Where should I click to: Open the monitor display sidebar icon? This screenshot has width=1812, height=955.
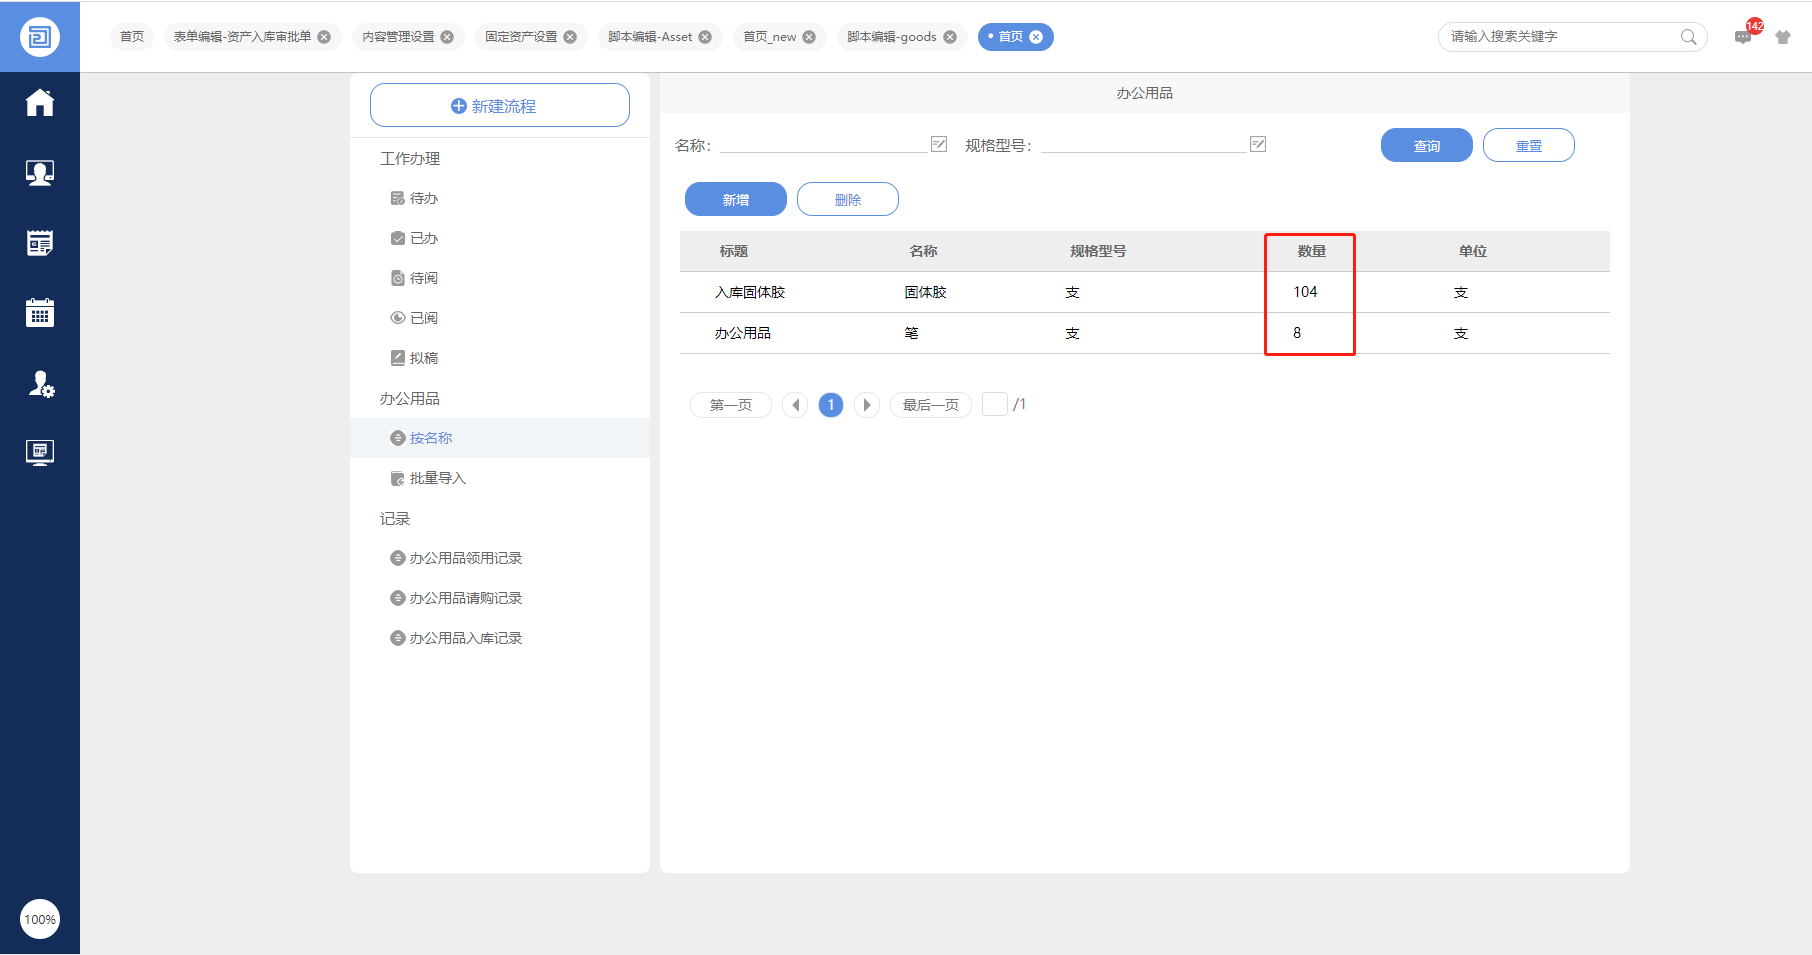coord(40,452)
